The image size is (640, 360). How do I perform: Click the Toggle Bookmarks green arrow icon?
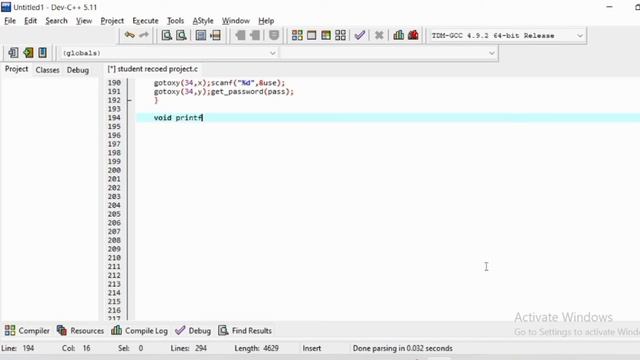pos(28,53)
